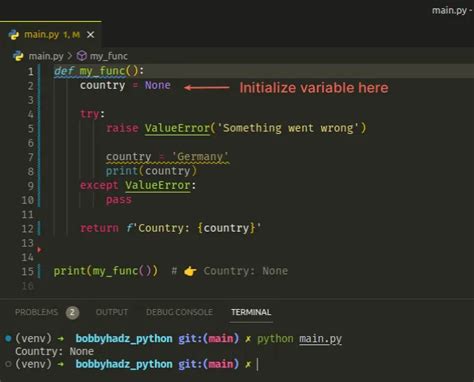
Task: Switch to the OUTPUT panel tab
Action: [112, 312]
